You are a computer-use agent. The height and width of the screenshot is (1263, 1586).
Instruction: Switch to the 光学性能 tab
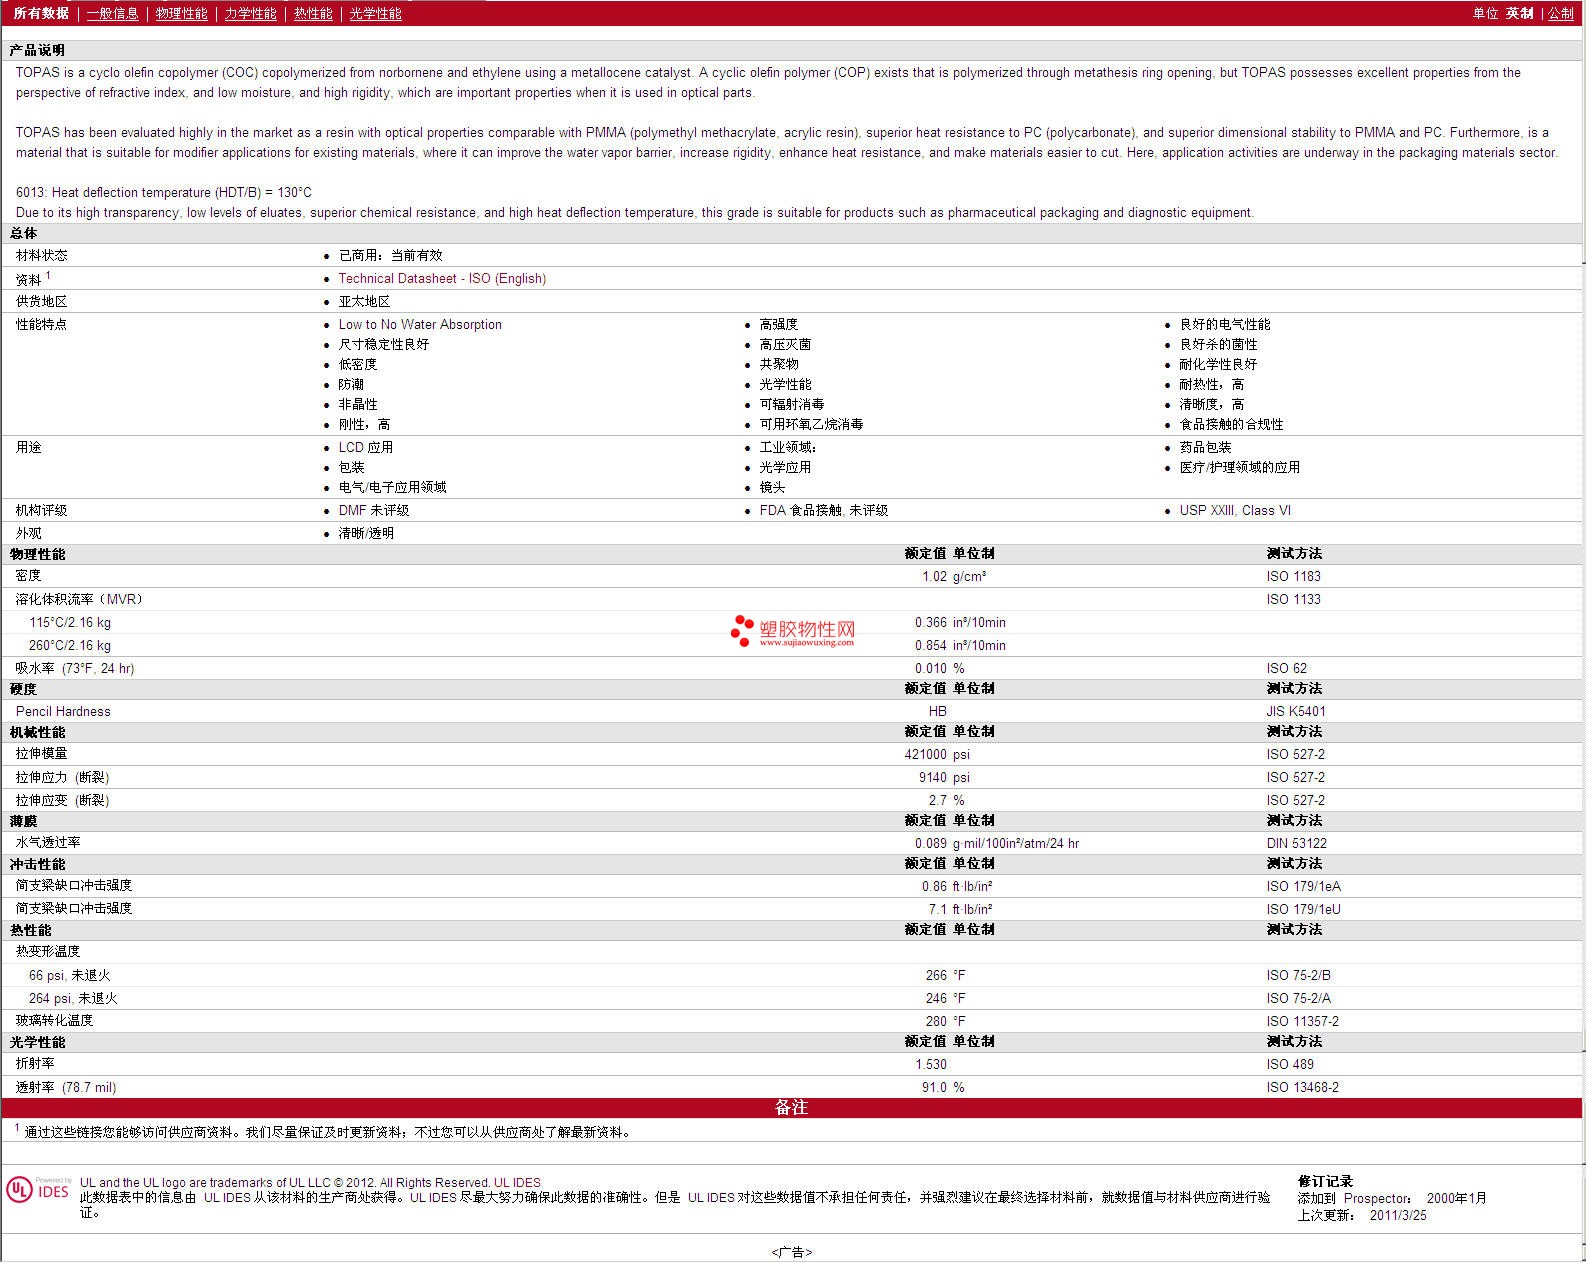pyautogui.click(x=375, y=13)
